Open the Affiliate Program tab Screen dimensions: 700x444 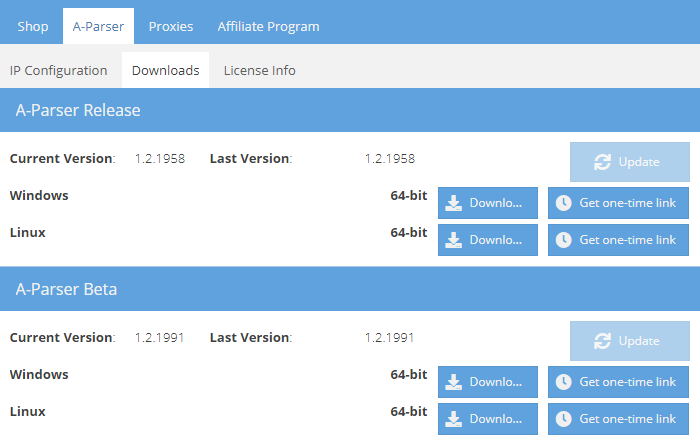pos(268,26)
